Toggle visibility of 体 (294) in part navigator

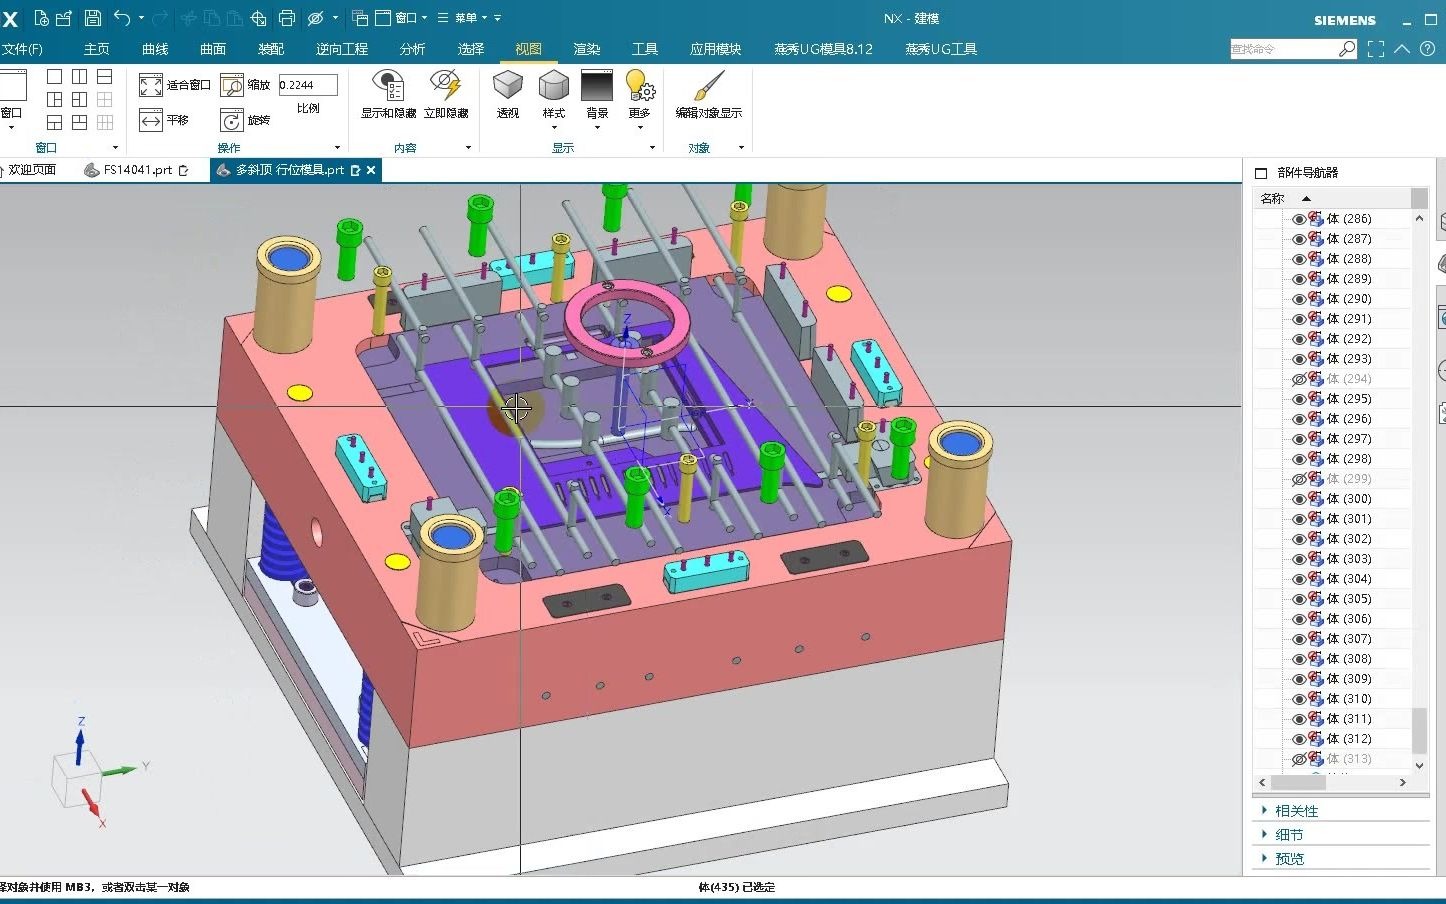(1298, 378)
